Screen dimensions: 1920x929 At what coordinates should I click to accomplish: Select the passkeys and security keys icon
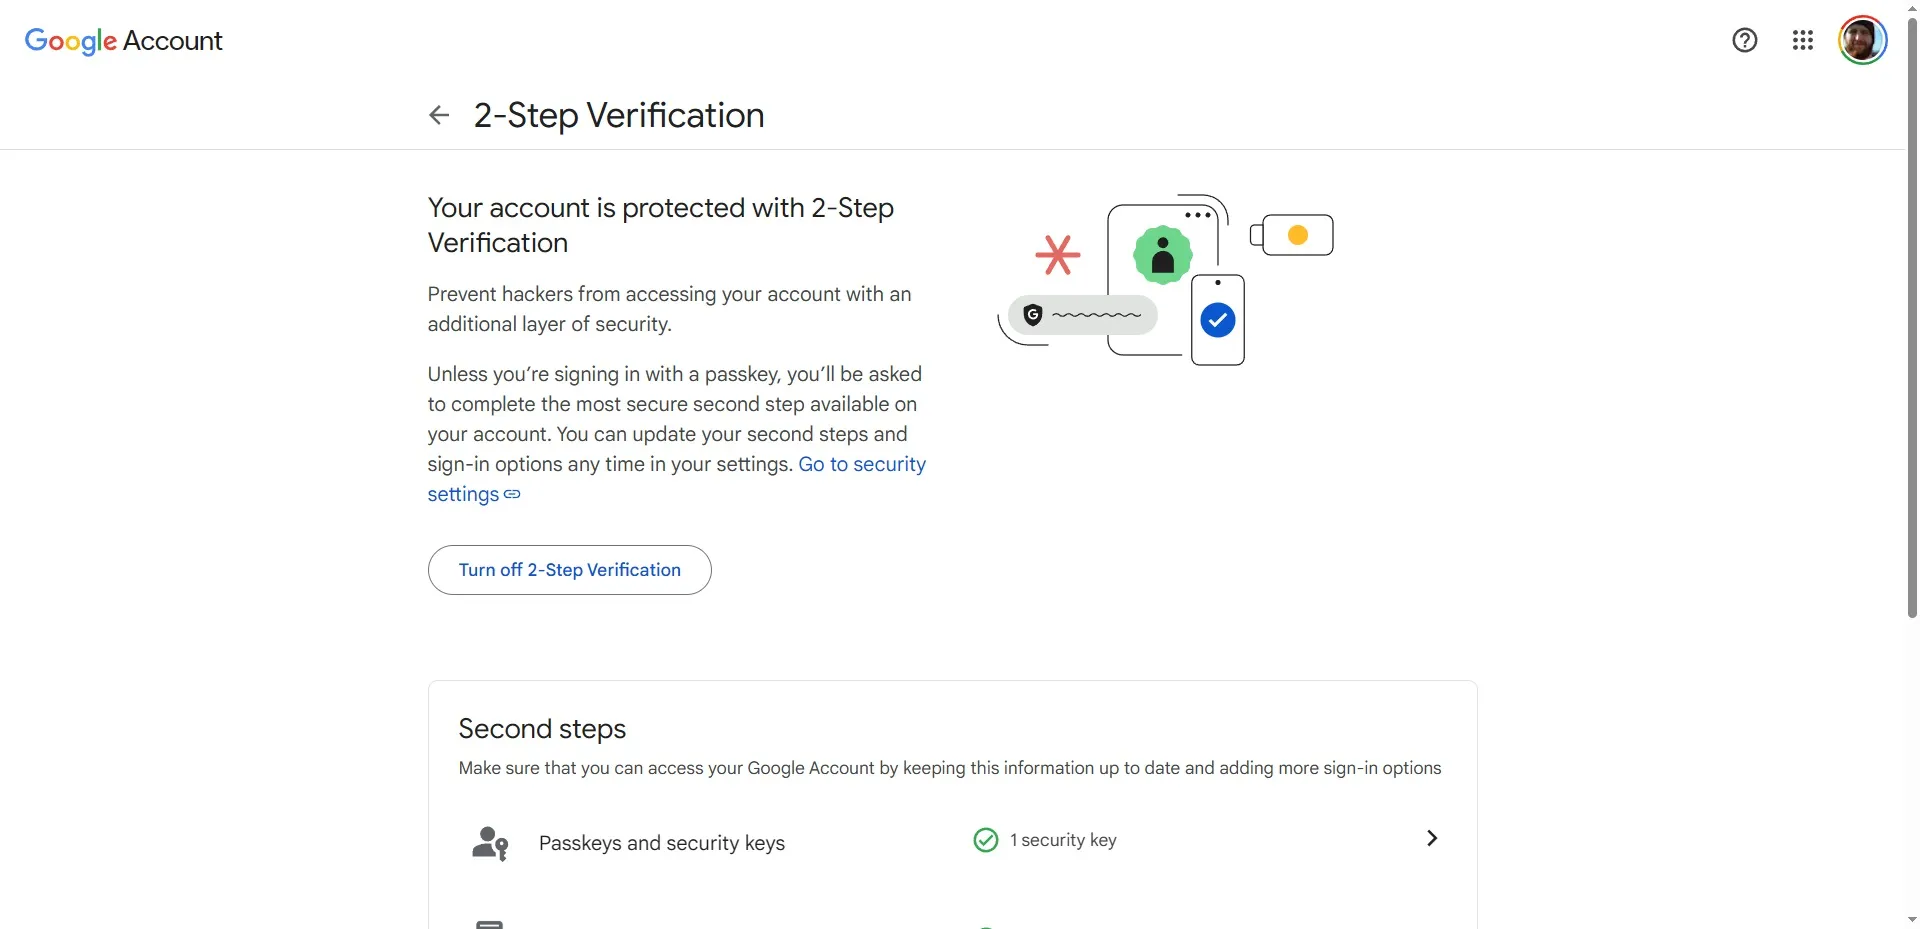(x=489, y=842)
